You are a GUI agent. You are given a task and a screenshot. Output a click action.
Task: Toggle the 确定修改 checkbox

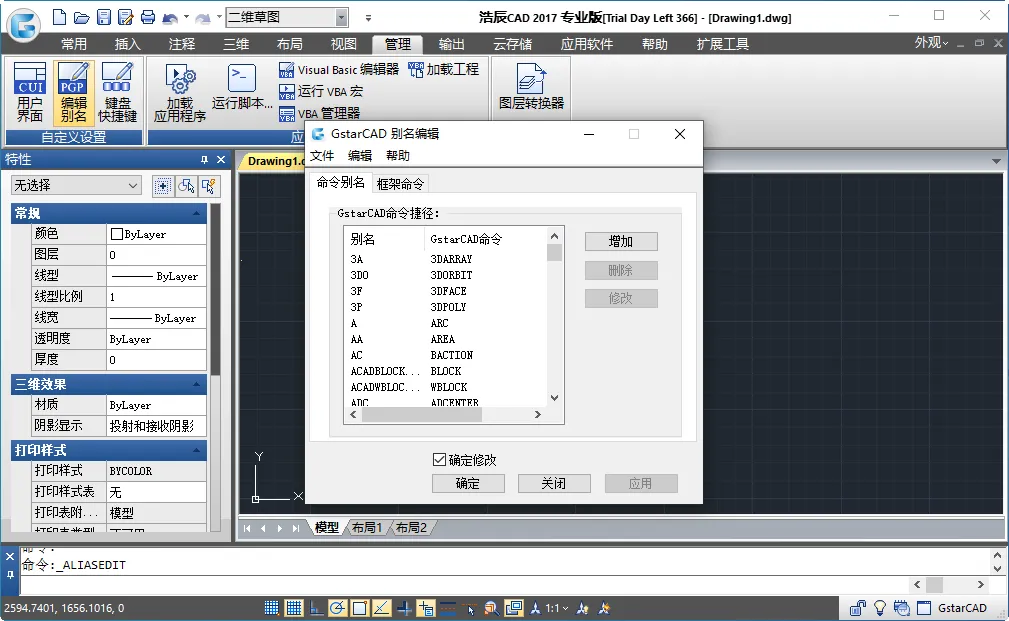439,460
